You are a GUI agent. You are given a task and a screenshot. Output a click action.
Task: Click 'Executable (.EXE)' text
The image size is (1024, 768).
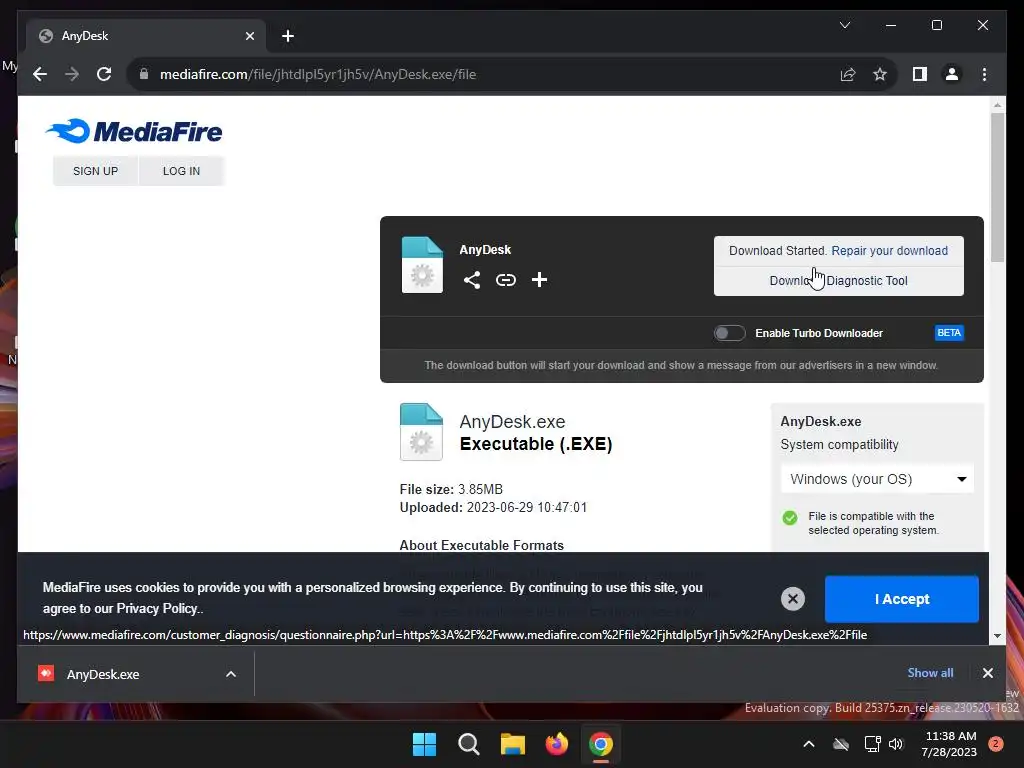pos(536,444)
